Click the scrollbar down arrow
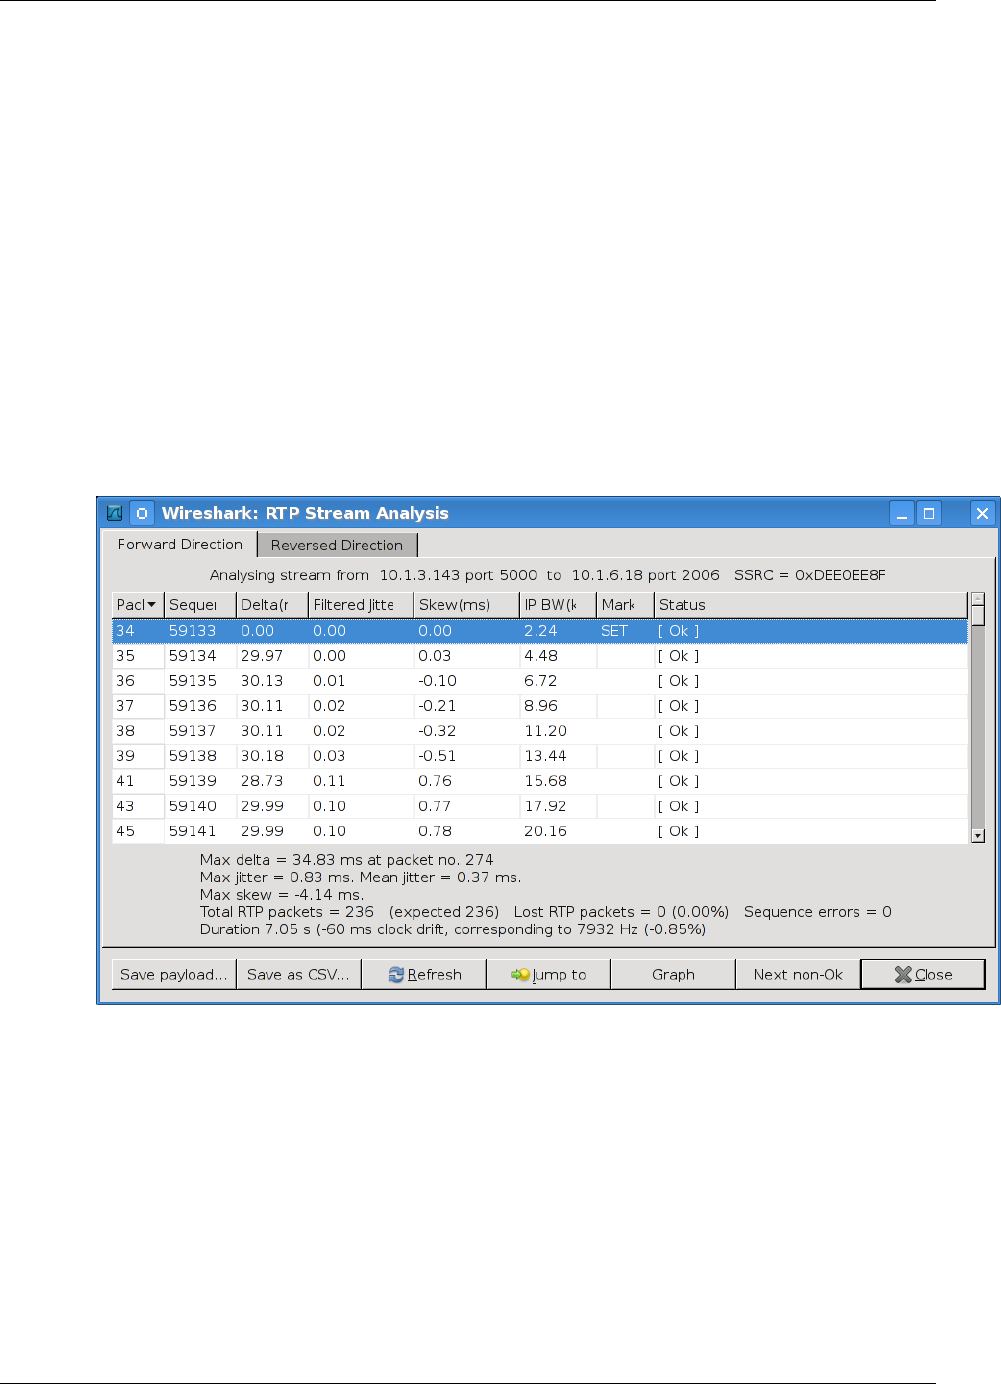 tap(978, 836)
